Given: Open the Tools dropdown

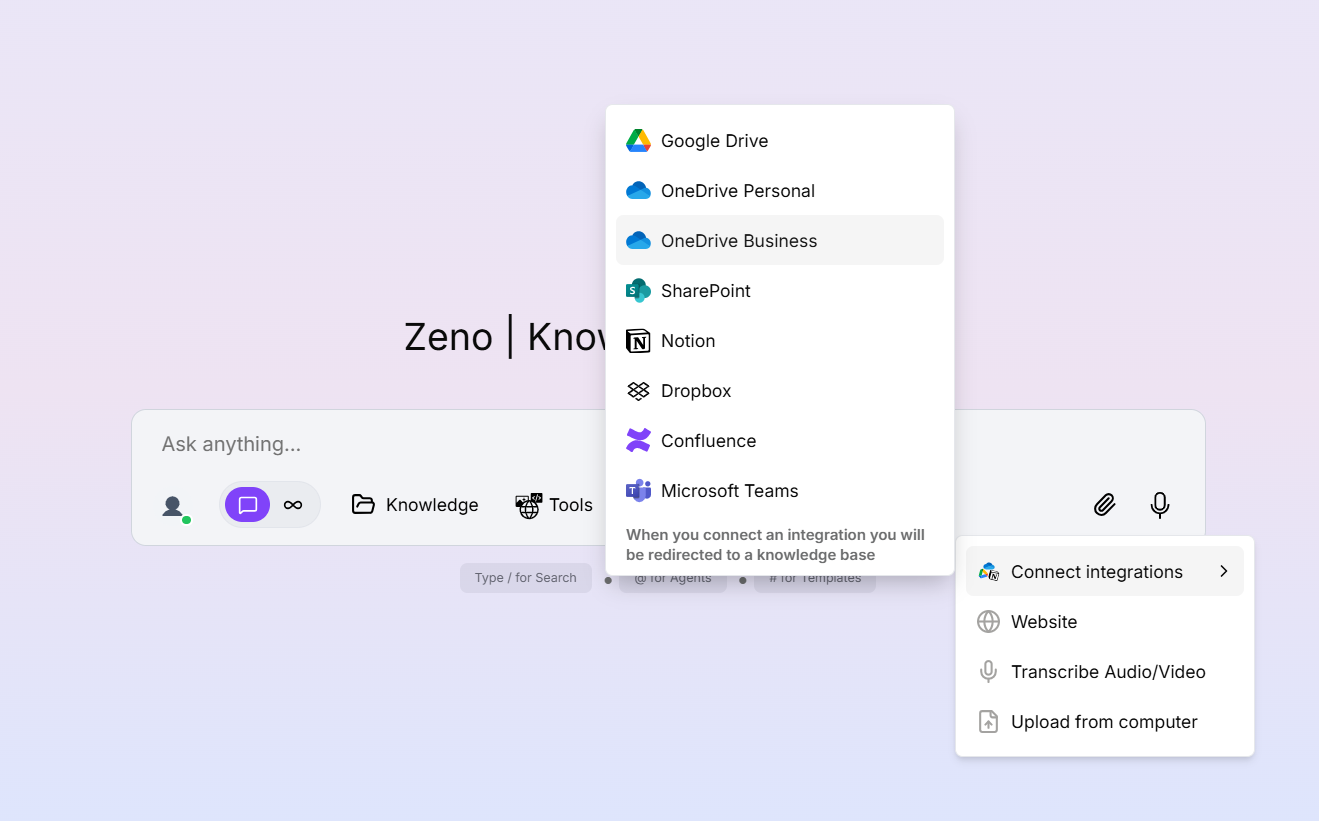Looking at the screenshot, I should point(555,504).
